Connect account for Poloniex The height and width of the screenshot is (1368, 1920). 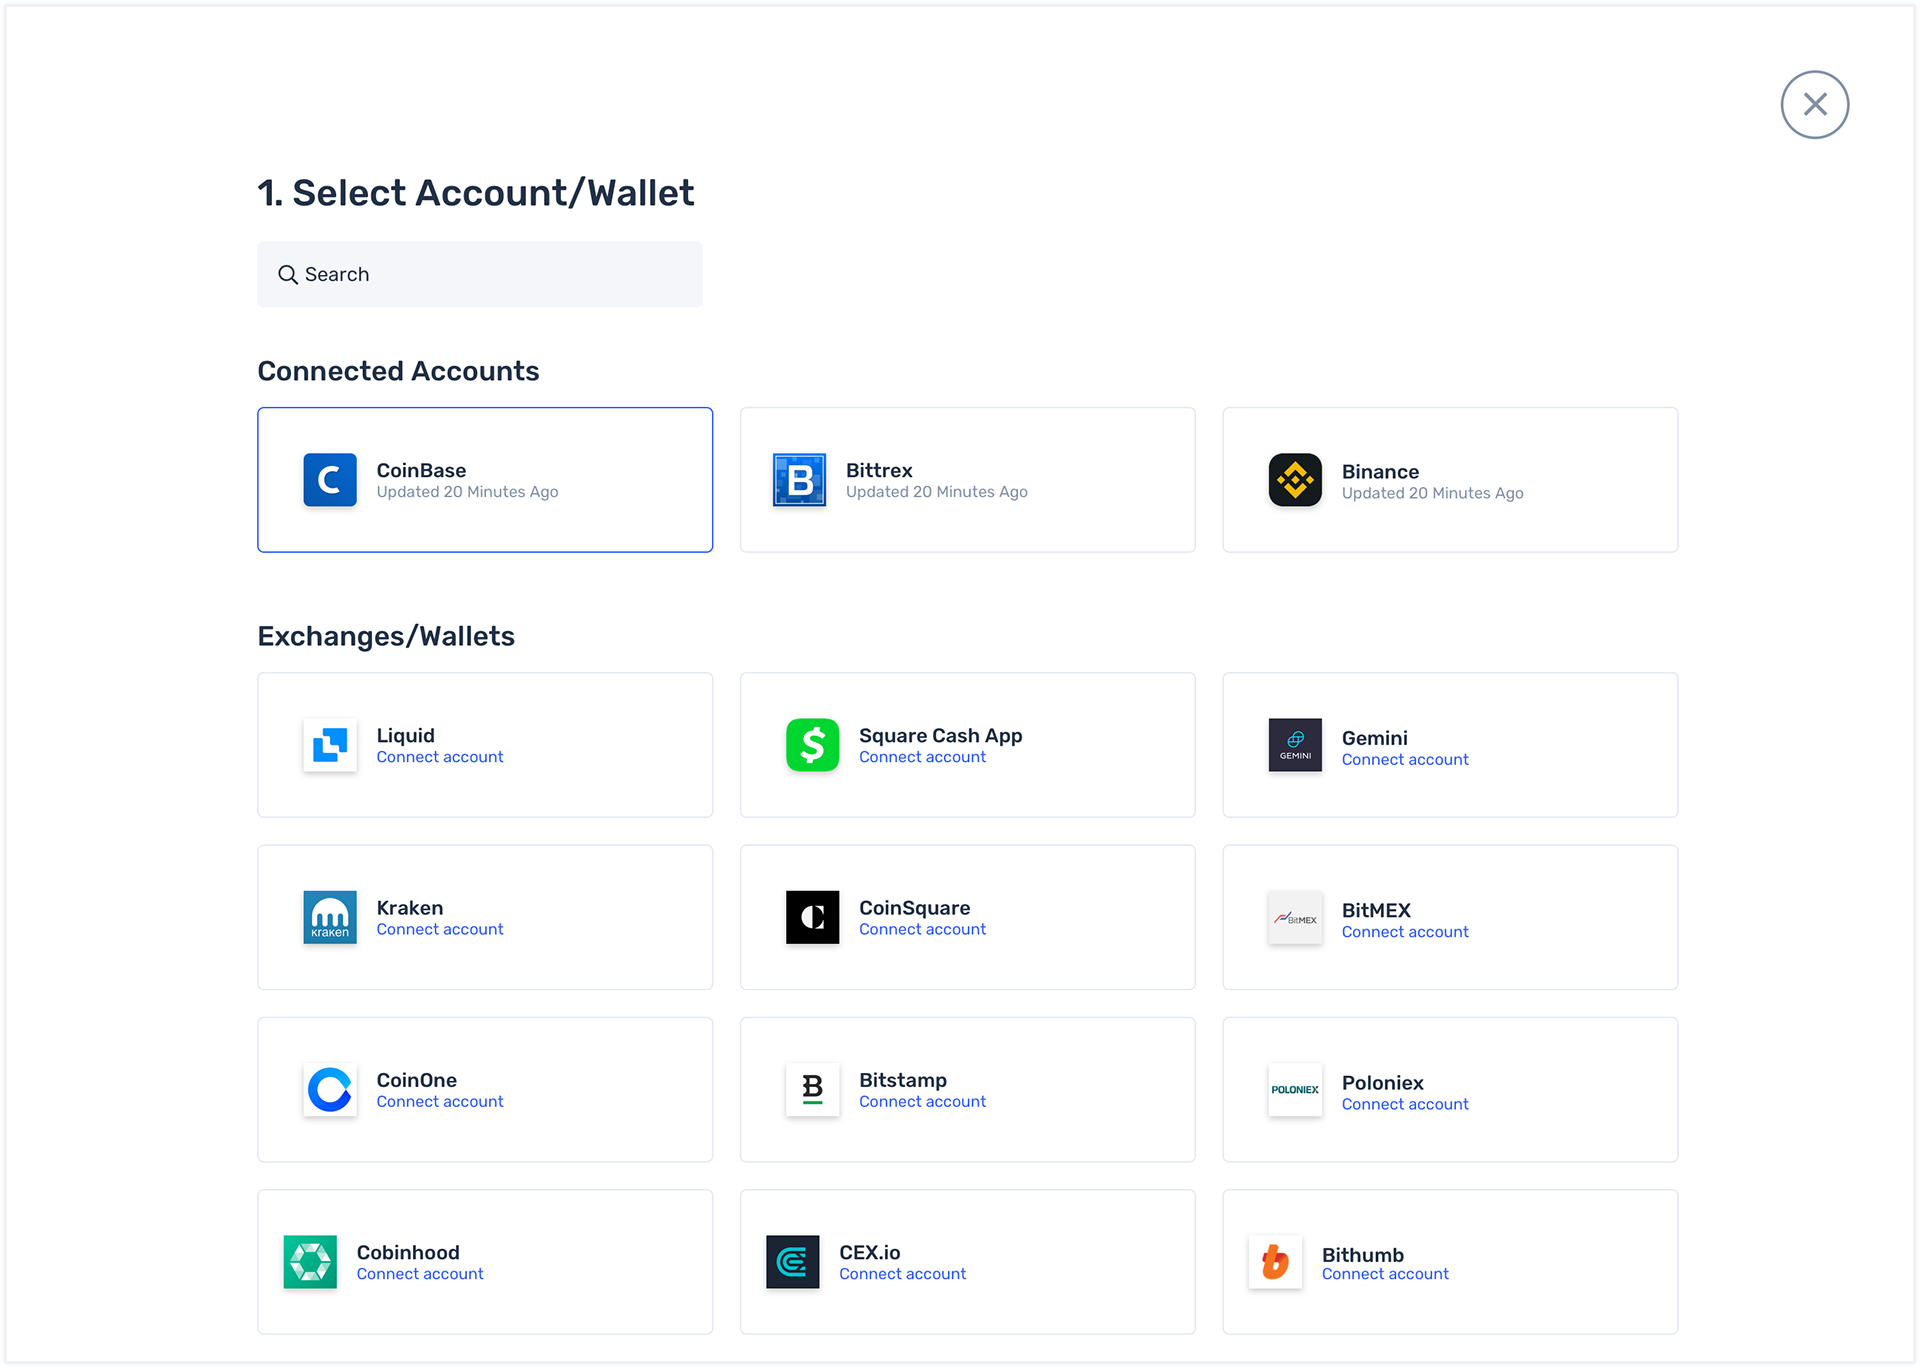point(1405,1105)
